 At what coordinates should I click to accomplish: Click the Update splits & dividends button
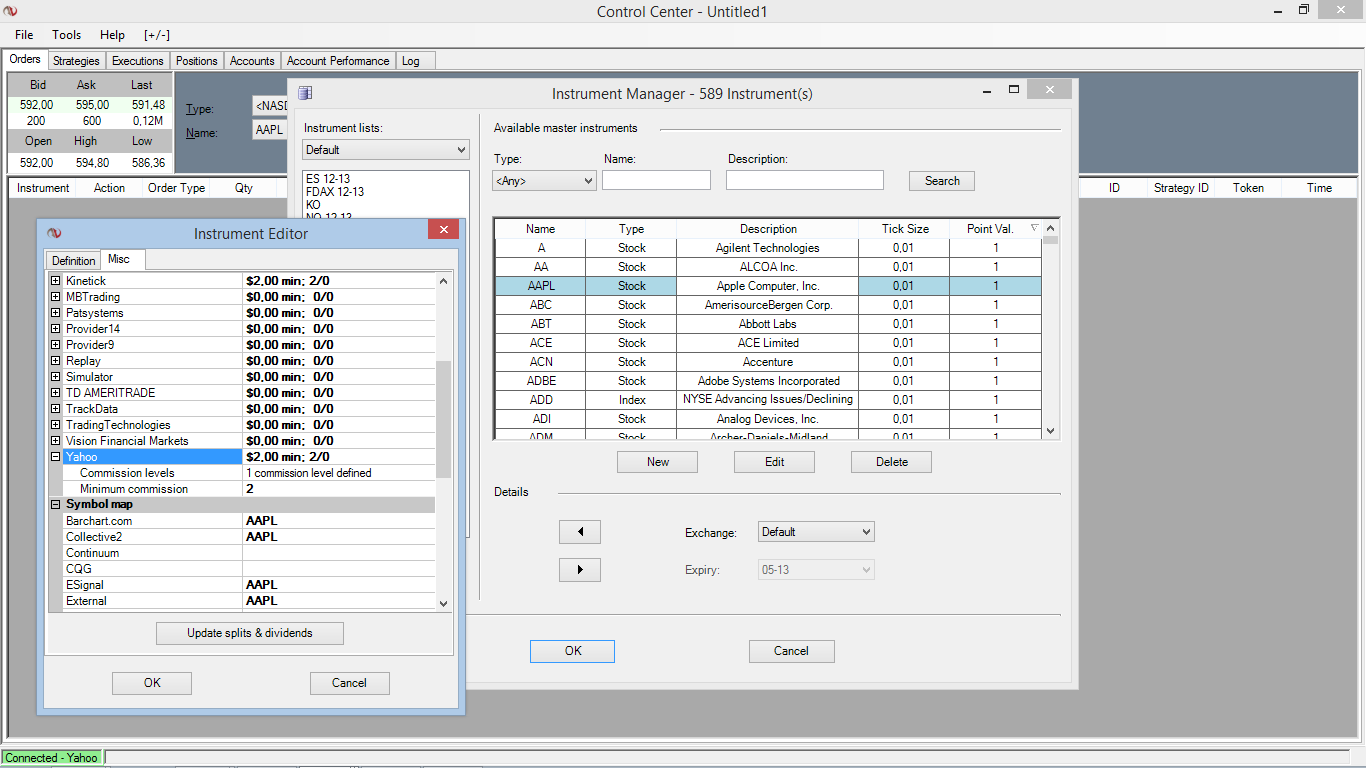(x=250, y=633)
